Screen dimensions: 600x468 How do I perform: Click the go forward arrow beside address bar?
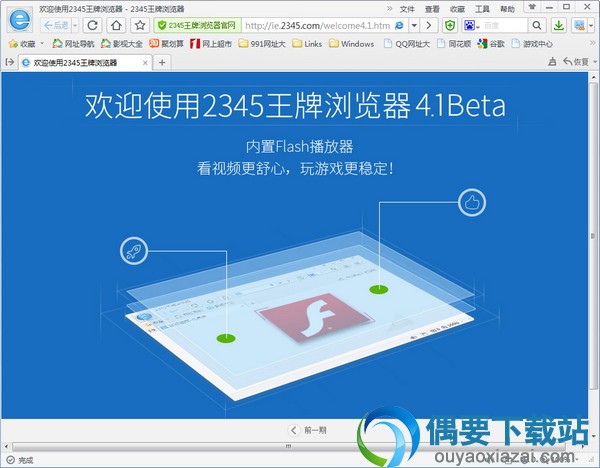click(429, 26)
